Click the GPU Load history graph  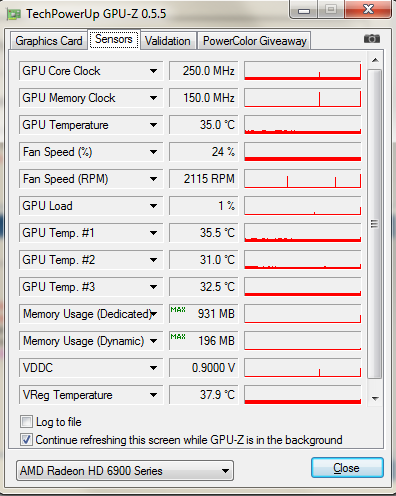tap(303, 206)
